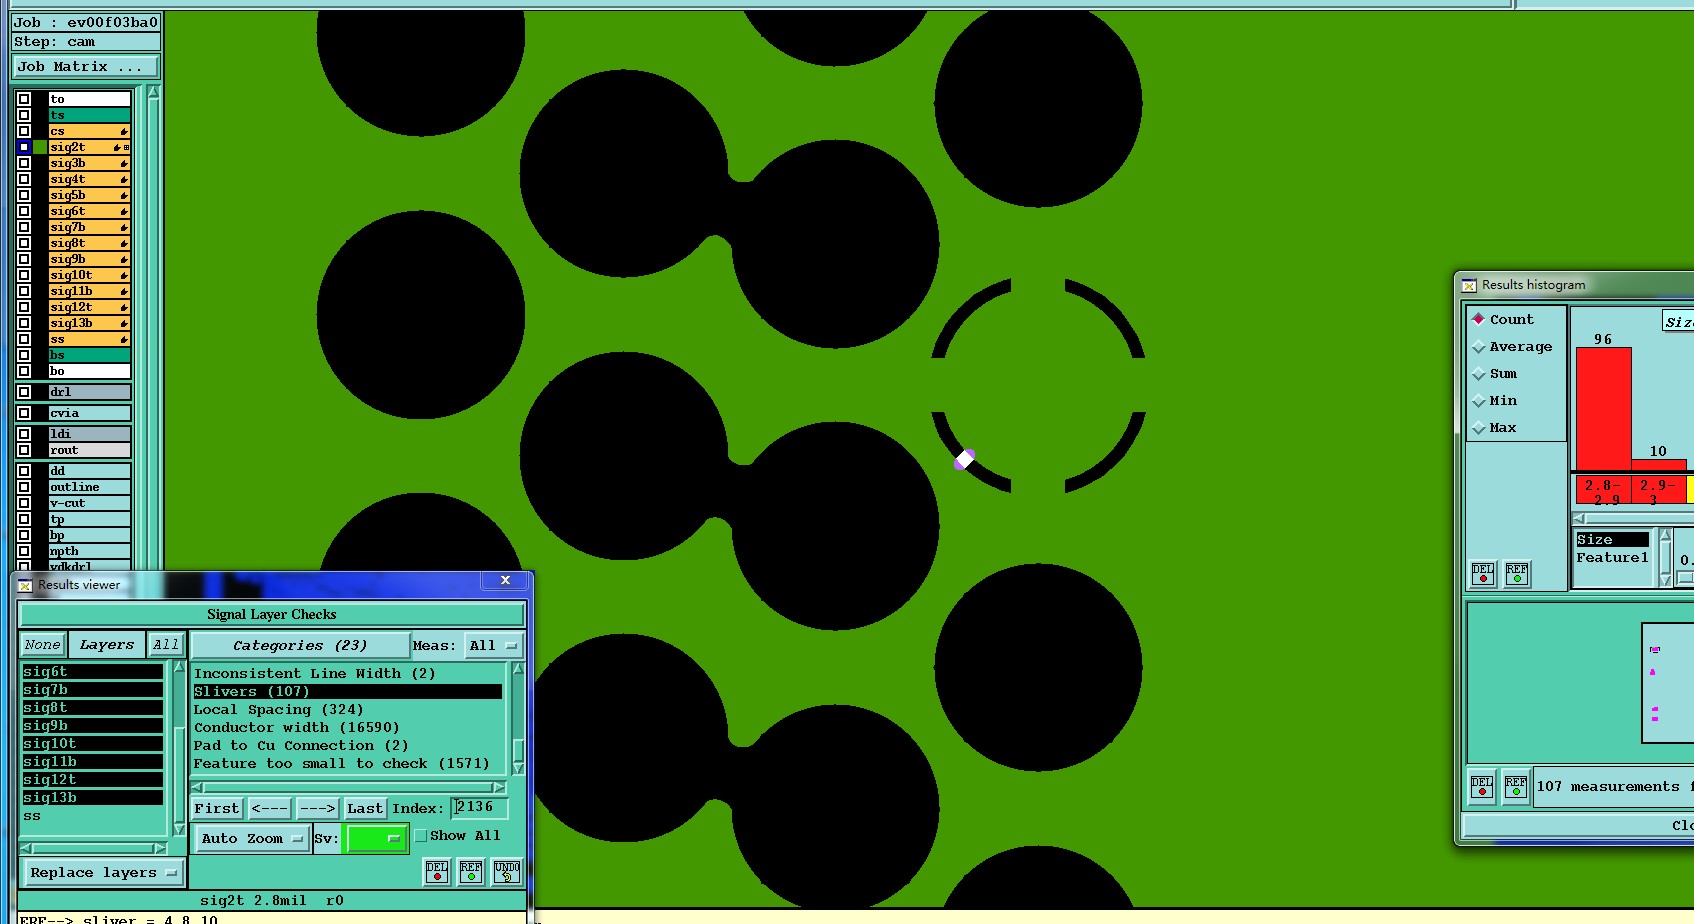Toggle checkbox for the sig2t layer
Viewport: 1694px width, 924px height.
click(x=24, y=147)
